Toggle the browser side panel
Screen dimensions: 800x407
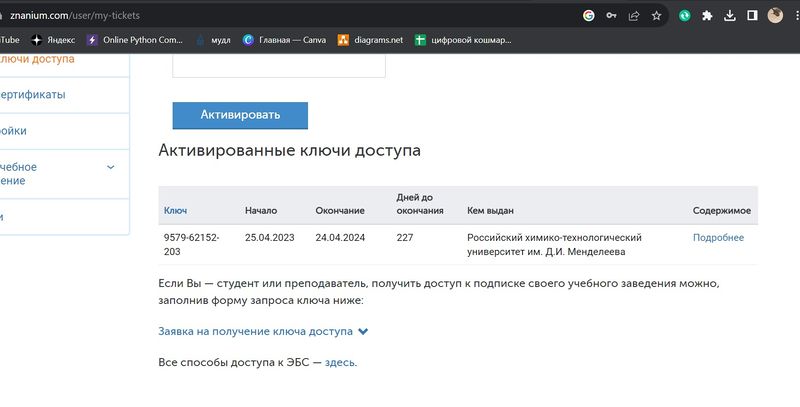[752, 16]
